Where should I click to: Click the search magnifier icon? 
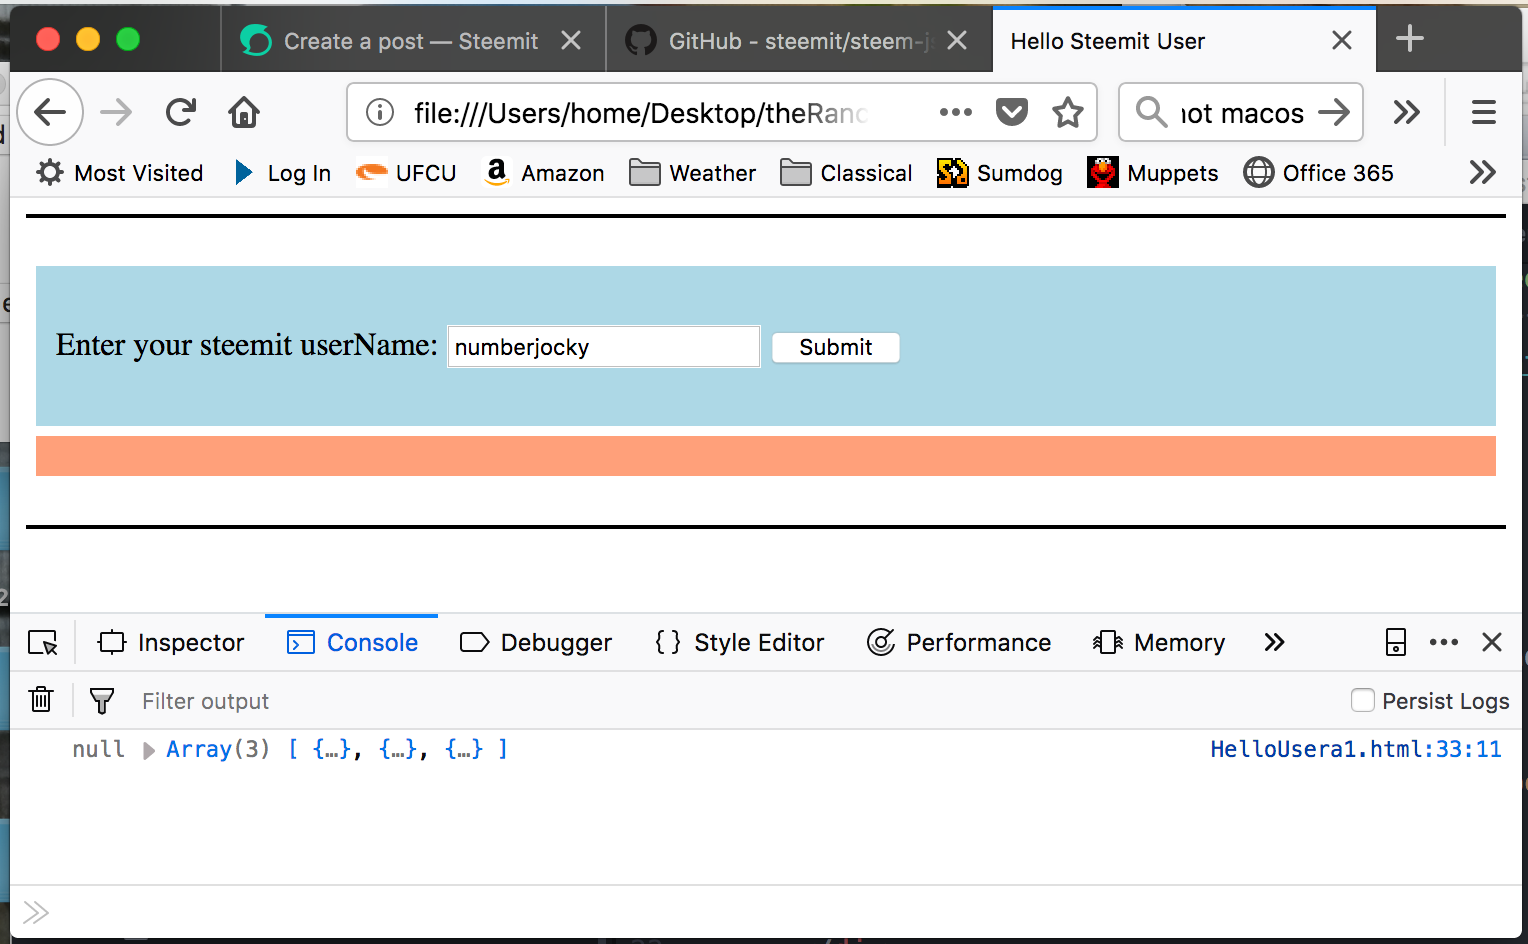(x=1152, y=112)
